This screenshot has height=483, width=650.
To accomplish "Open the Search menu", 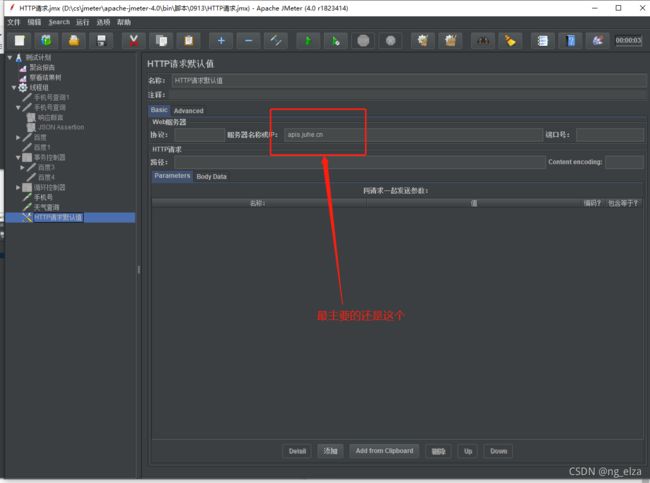I will coord(59,22).
